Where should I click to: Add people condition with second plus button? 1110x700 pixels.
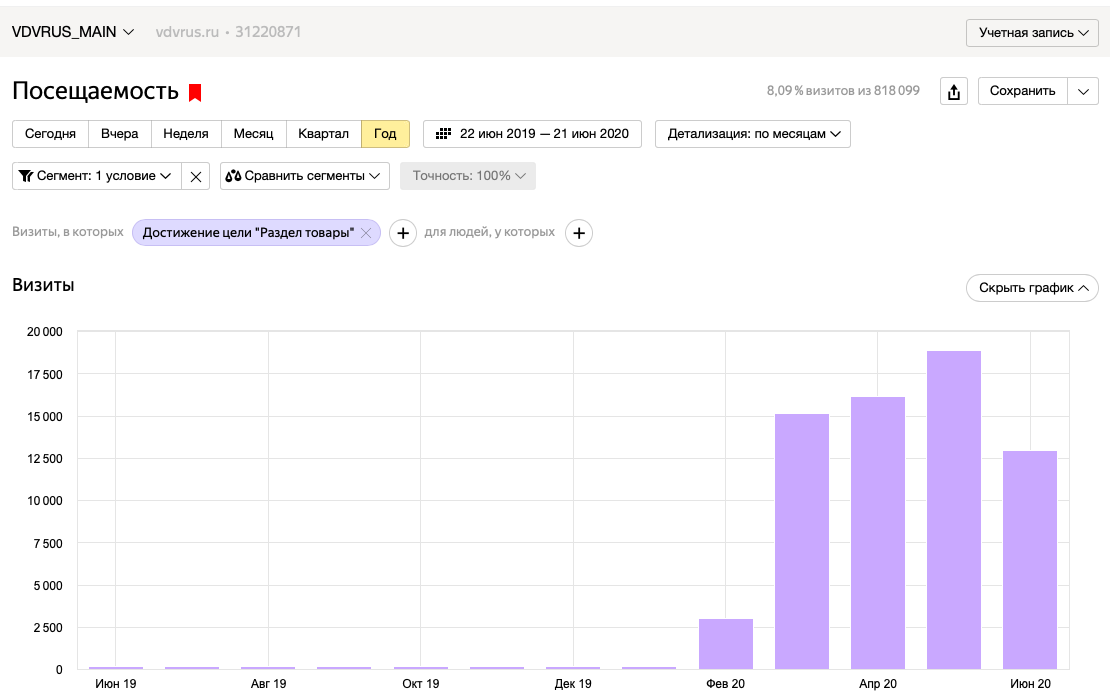point(578,233)
